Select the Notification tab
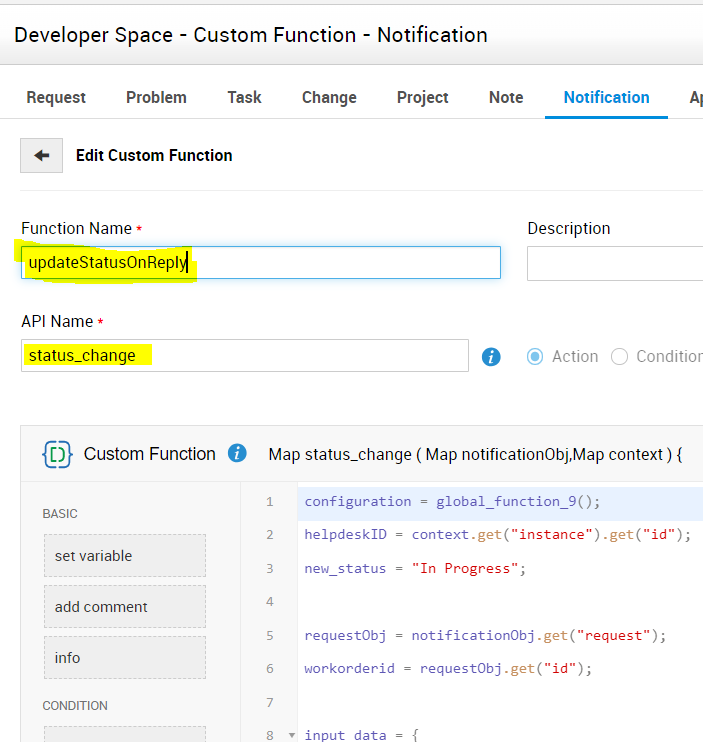Image resolution: width=703 pixels, height=742 pixels. (x=606, y=97)
